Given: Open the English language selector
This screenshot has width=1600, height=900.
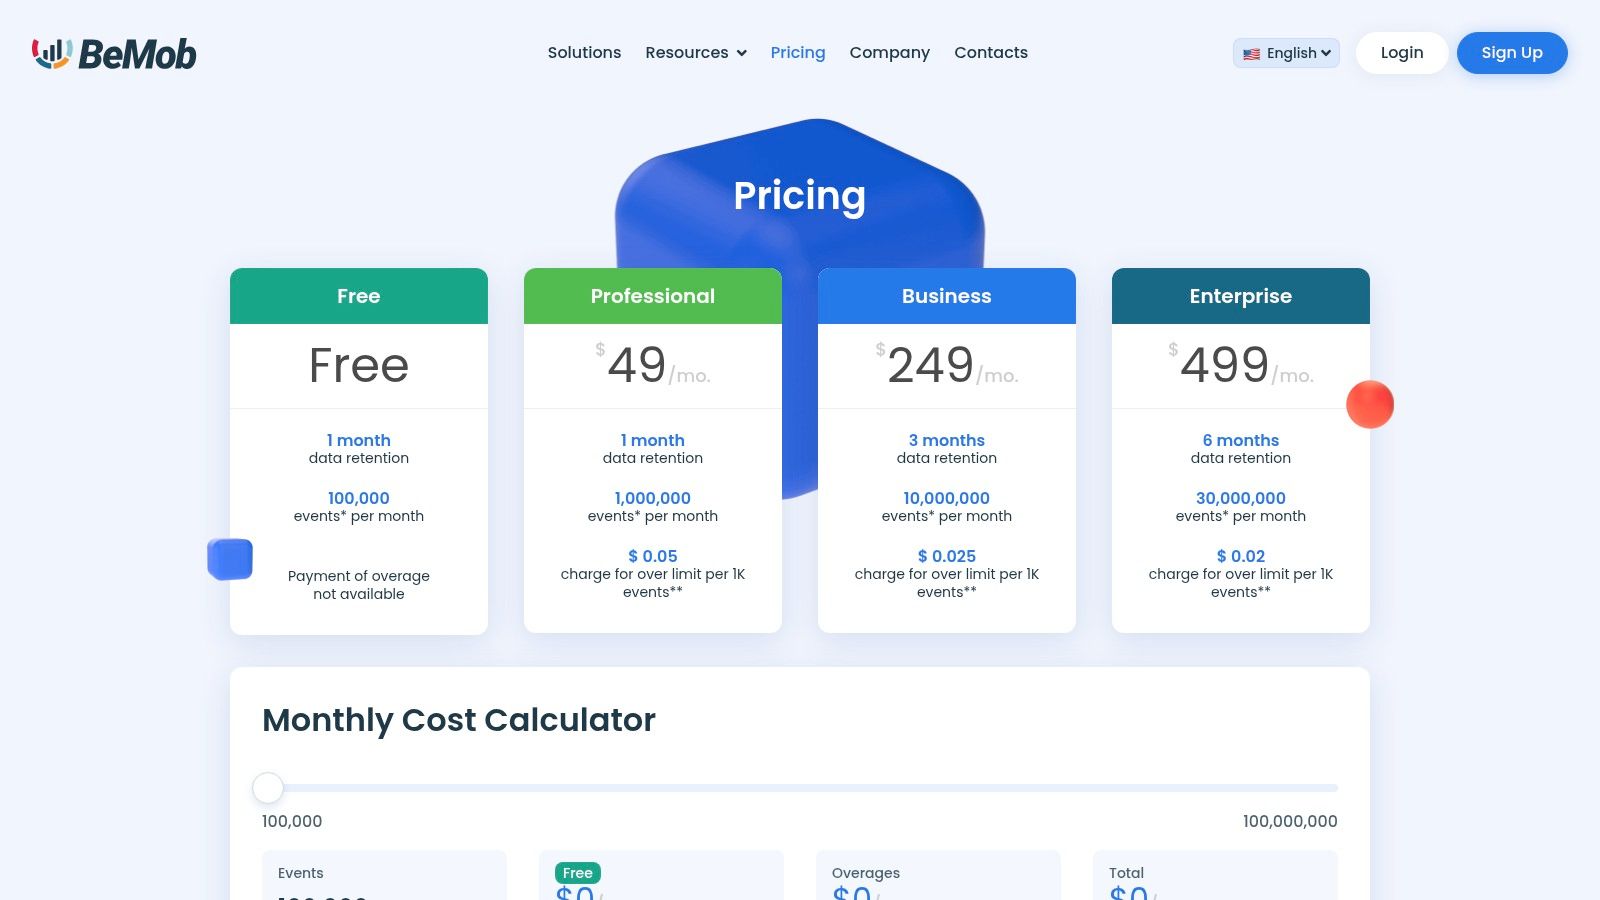Looking at the screenshot, I should click(1286, 53).
